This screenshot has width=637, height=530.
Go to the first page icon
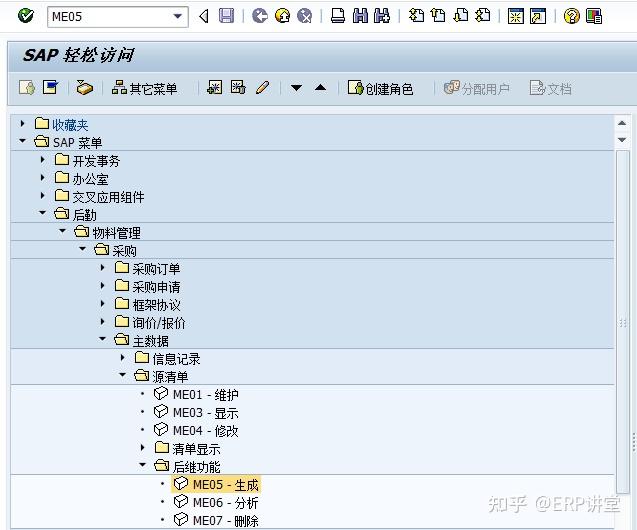(416, 16)
